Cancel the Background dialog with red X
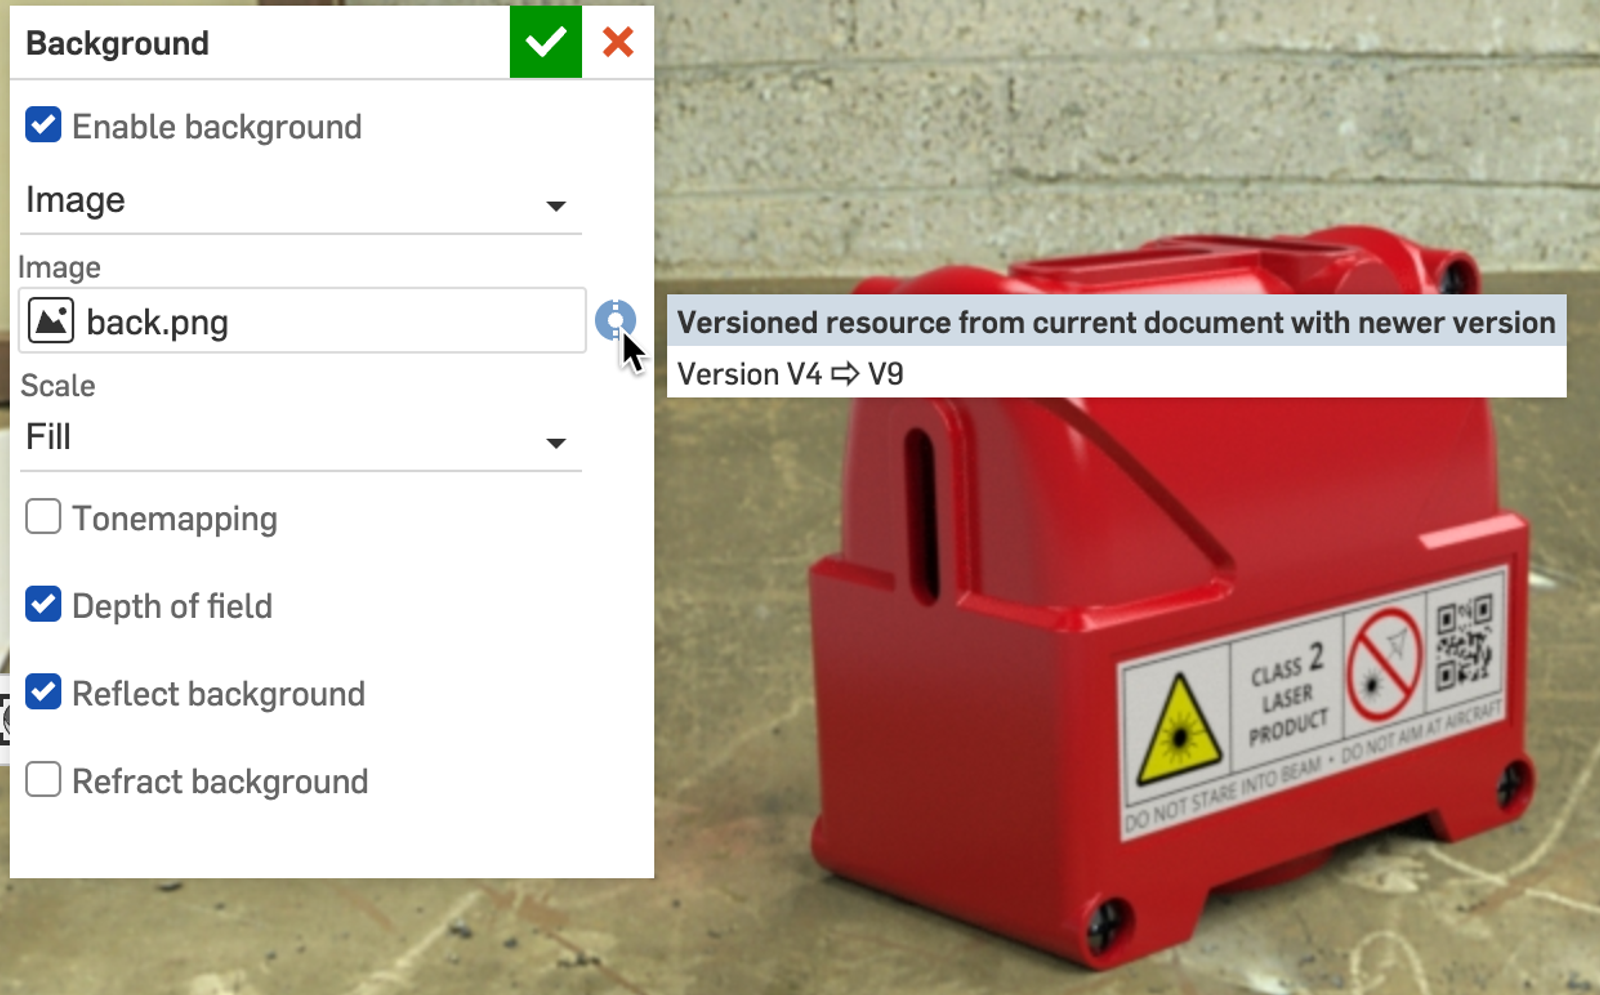This screenshot has height=995, width=1600. [x=618, y=42]
